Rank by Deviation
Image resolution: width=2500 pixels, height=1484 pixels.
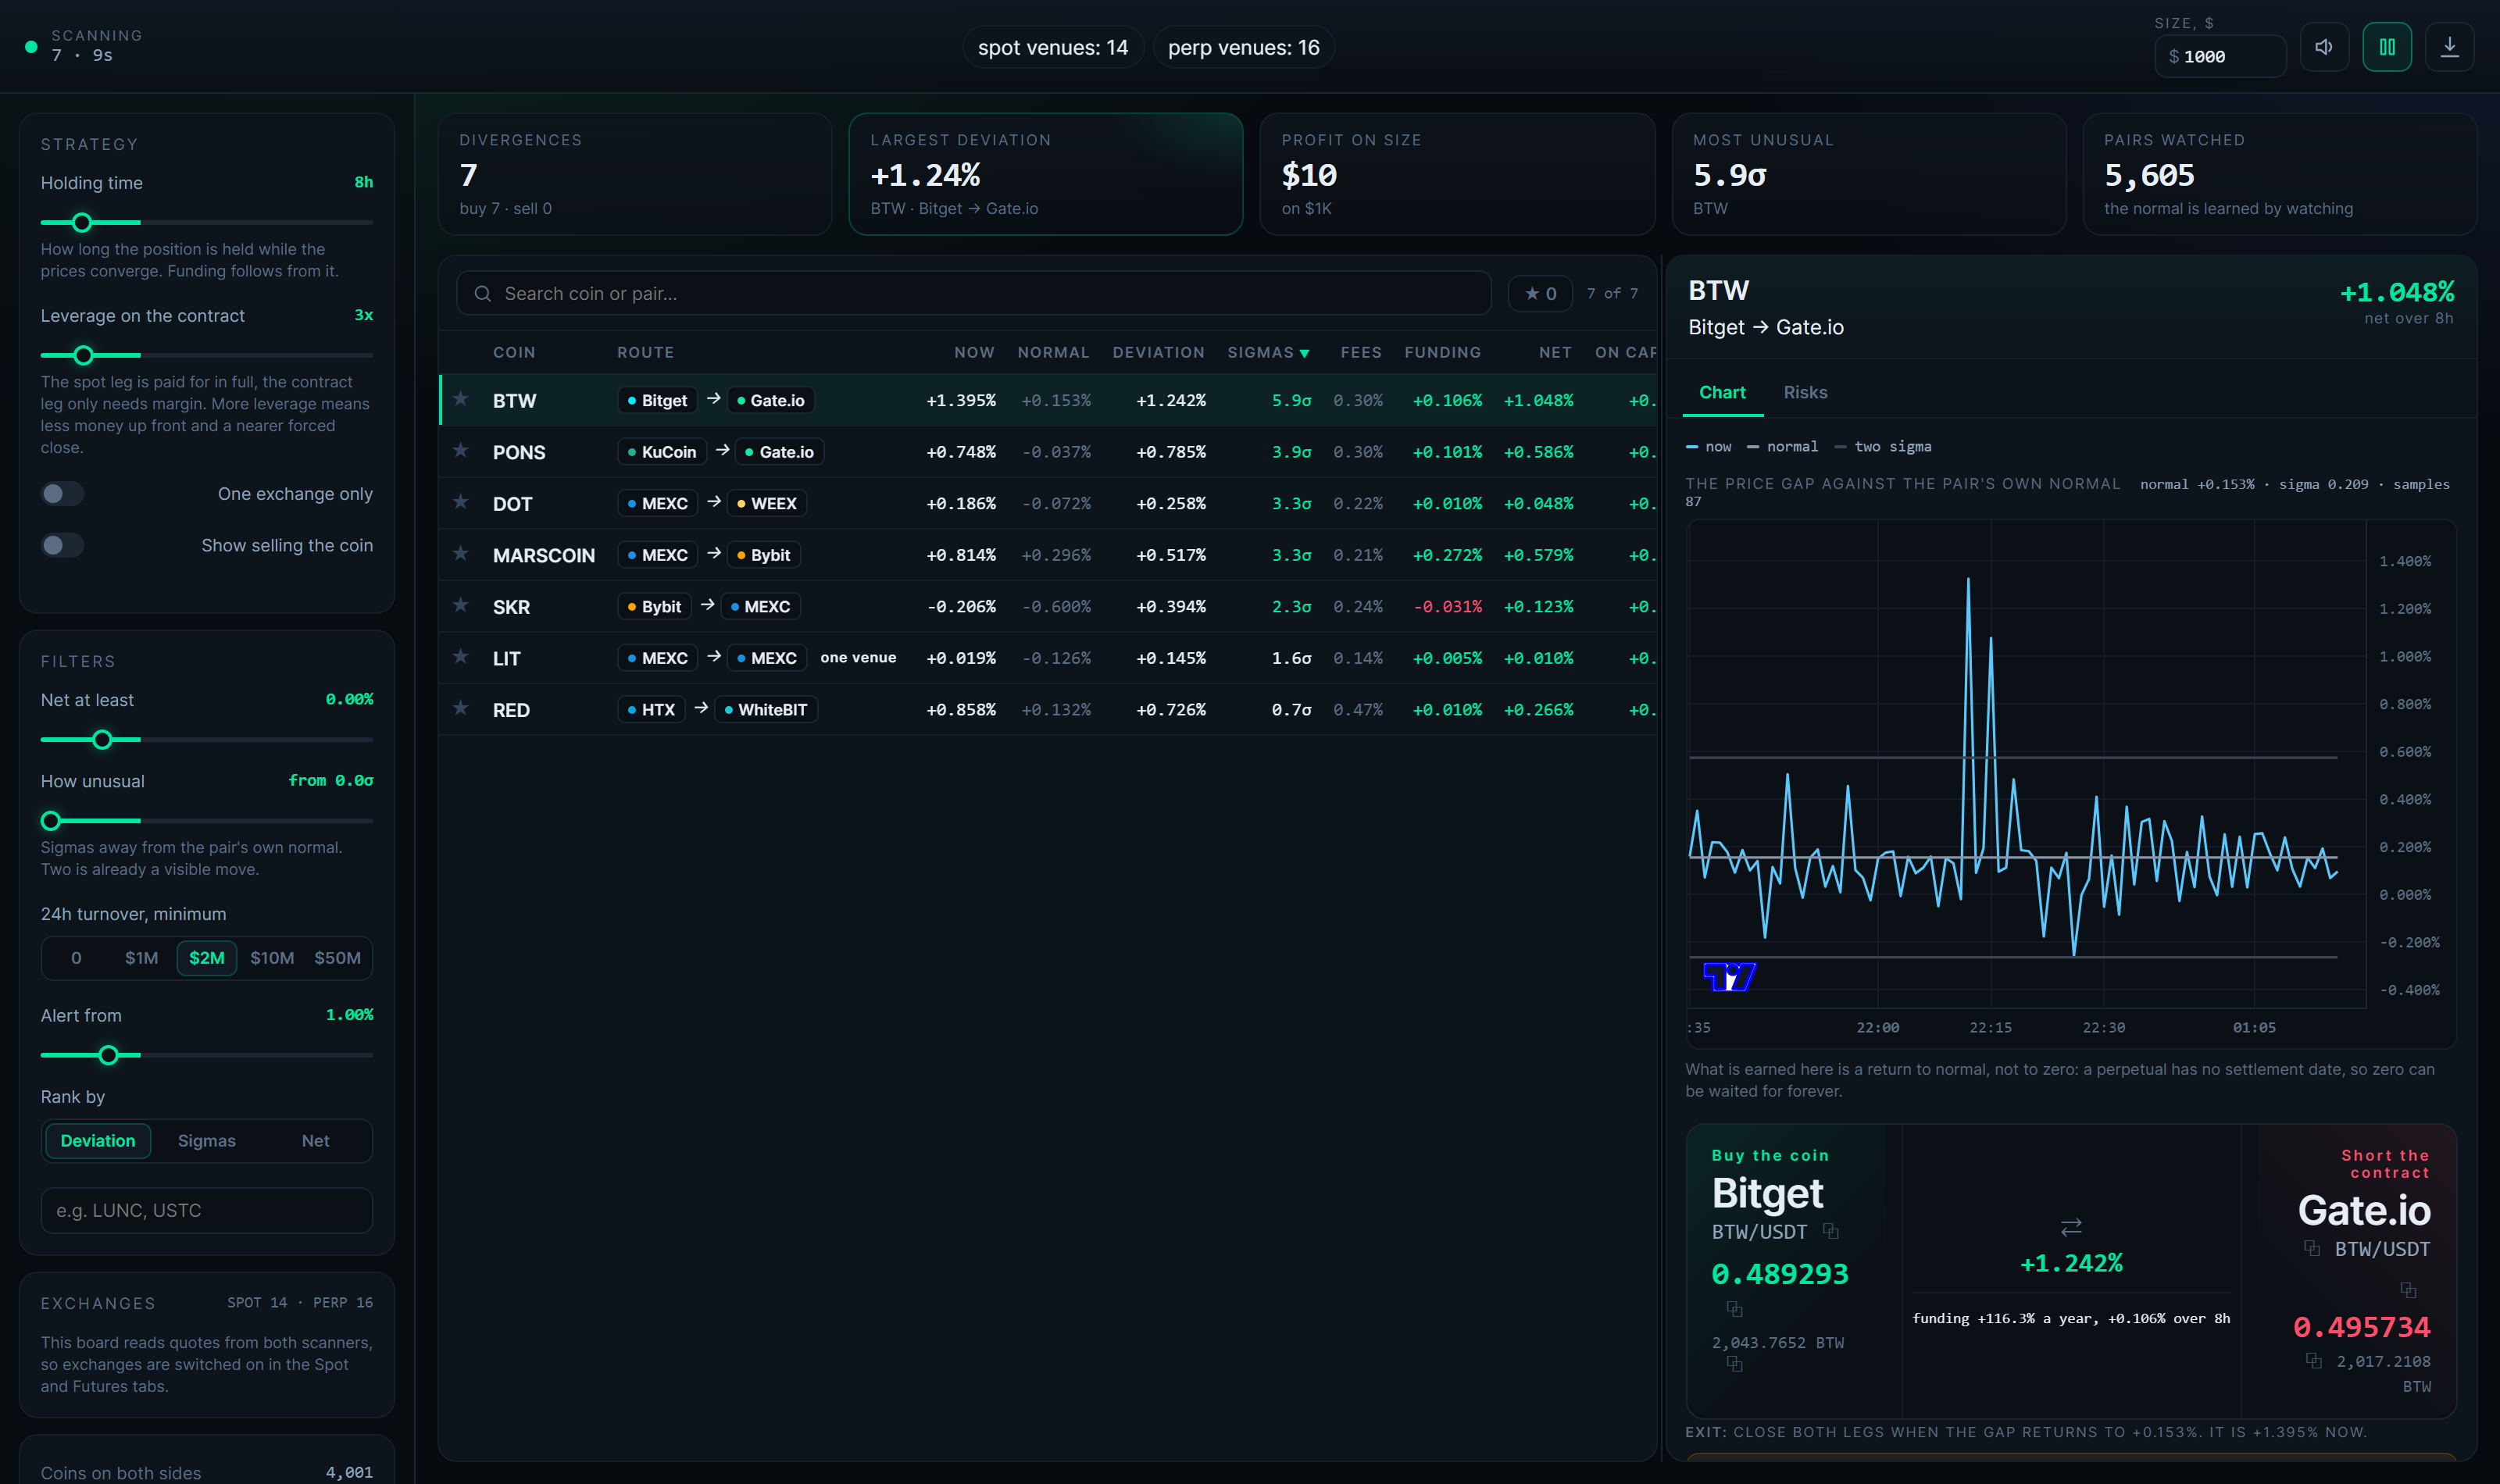[98, 1141]
